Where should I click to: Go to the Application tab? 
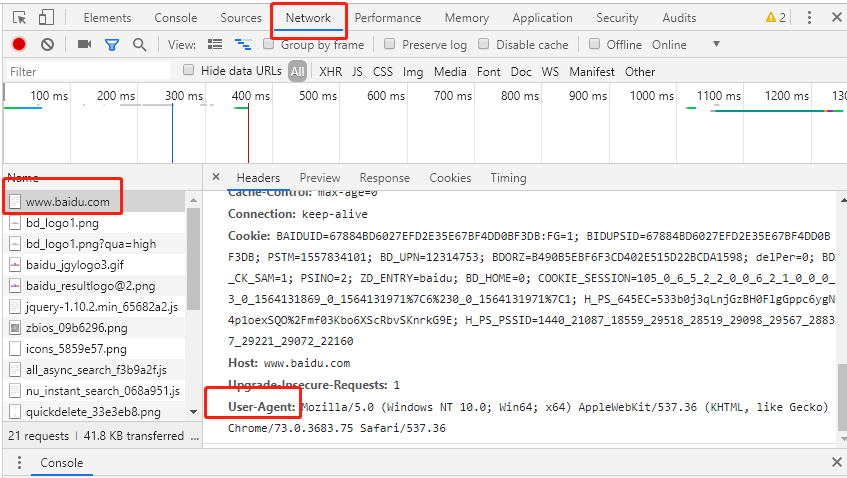coord(542,18)
